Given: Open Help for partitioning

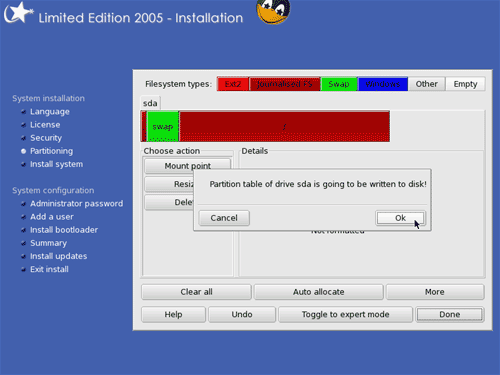Looking at the screenshot, I should click(173, 314).
